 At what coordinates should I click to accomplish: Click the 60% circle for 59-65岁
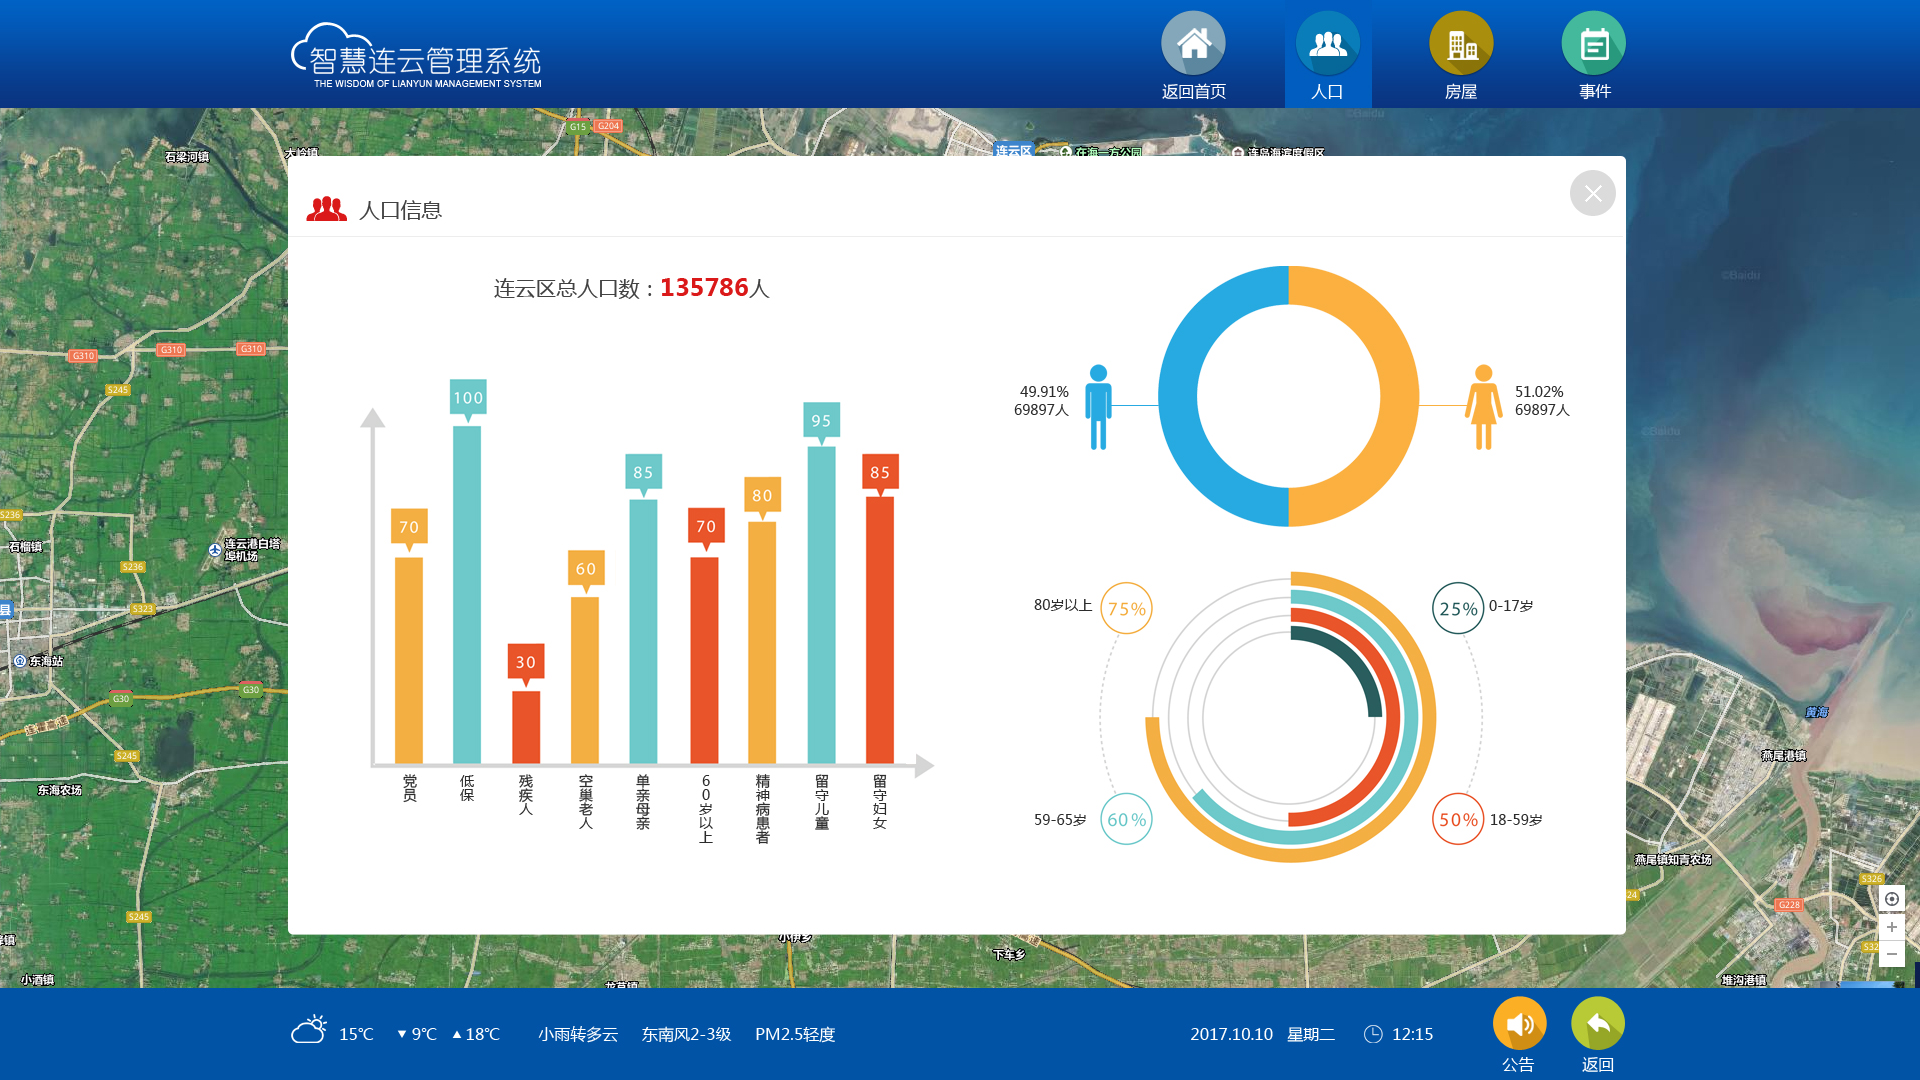pyautogui.click(x=1126, y=819)
